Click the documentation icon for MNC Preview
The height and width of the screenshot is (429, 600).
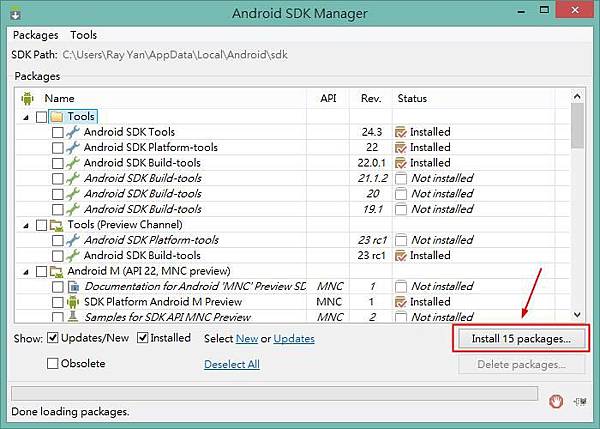tap(73, 286)
